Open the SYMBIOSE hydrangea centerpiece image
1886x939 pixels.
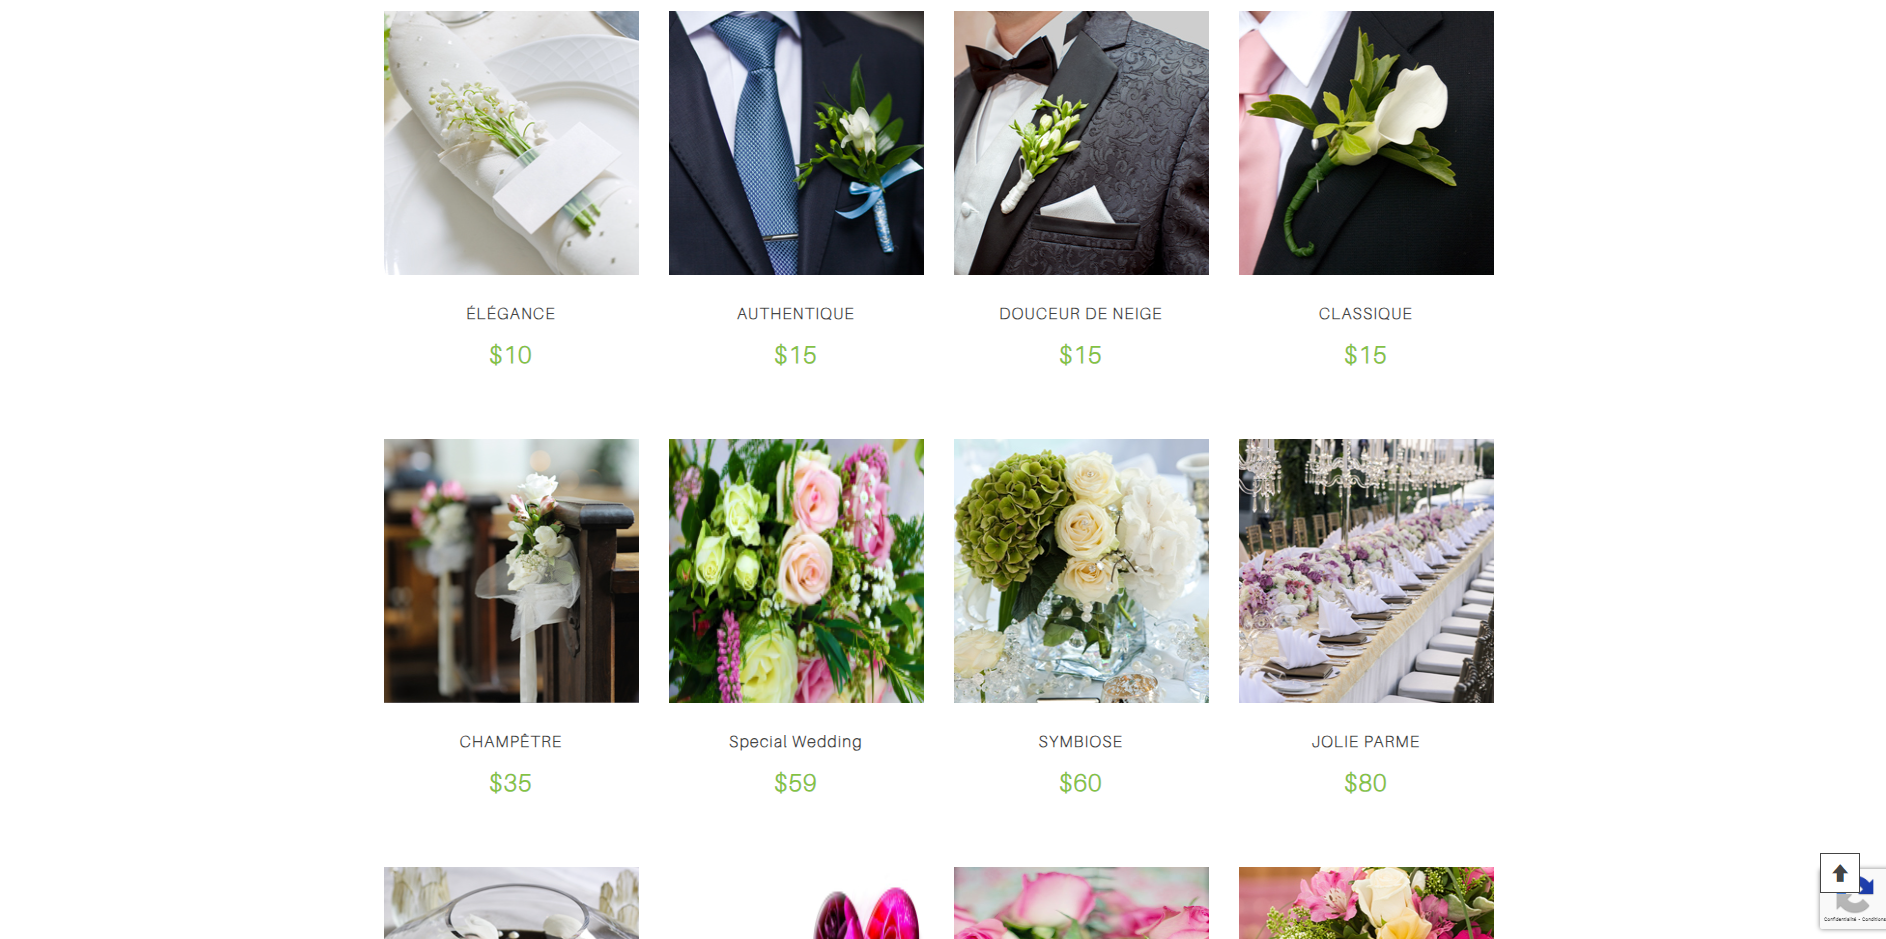(1081, 571)
